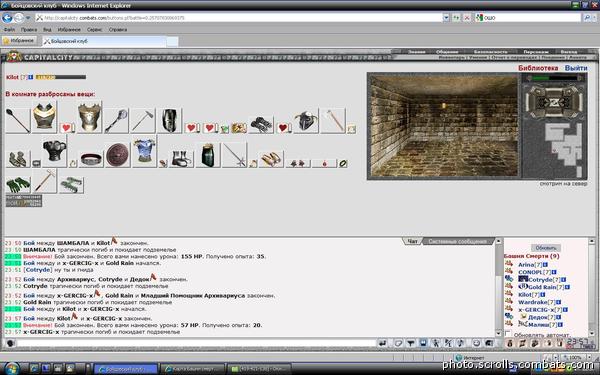This screenshot has width=600, height=375.
Task: Pick up the blue crystal armor item
Action: coord(144,151)
